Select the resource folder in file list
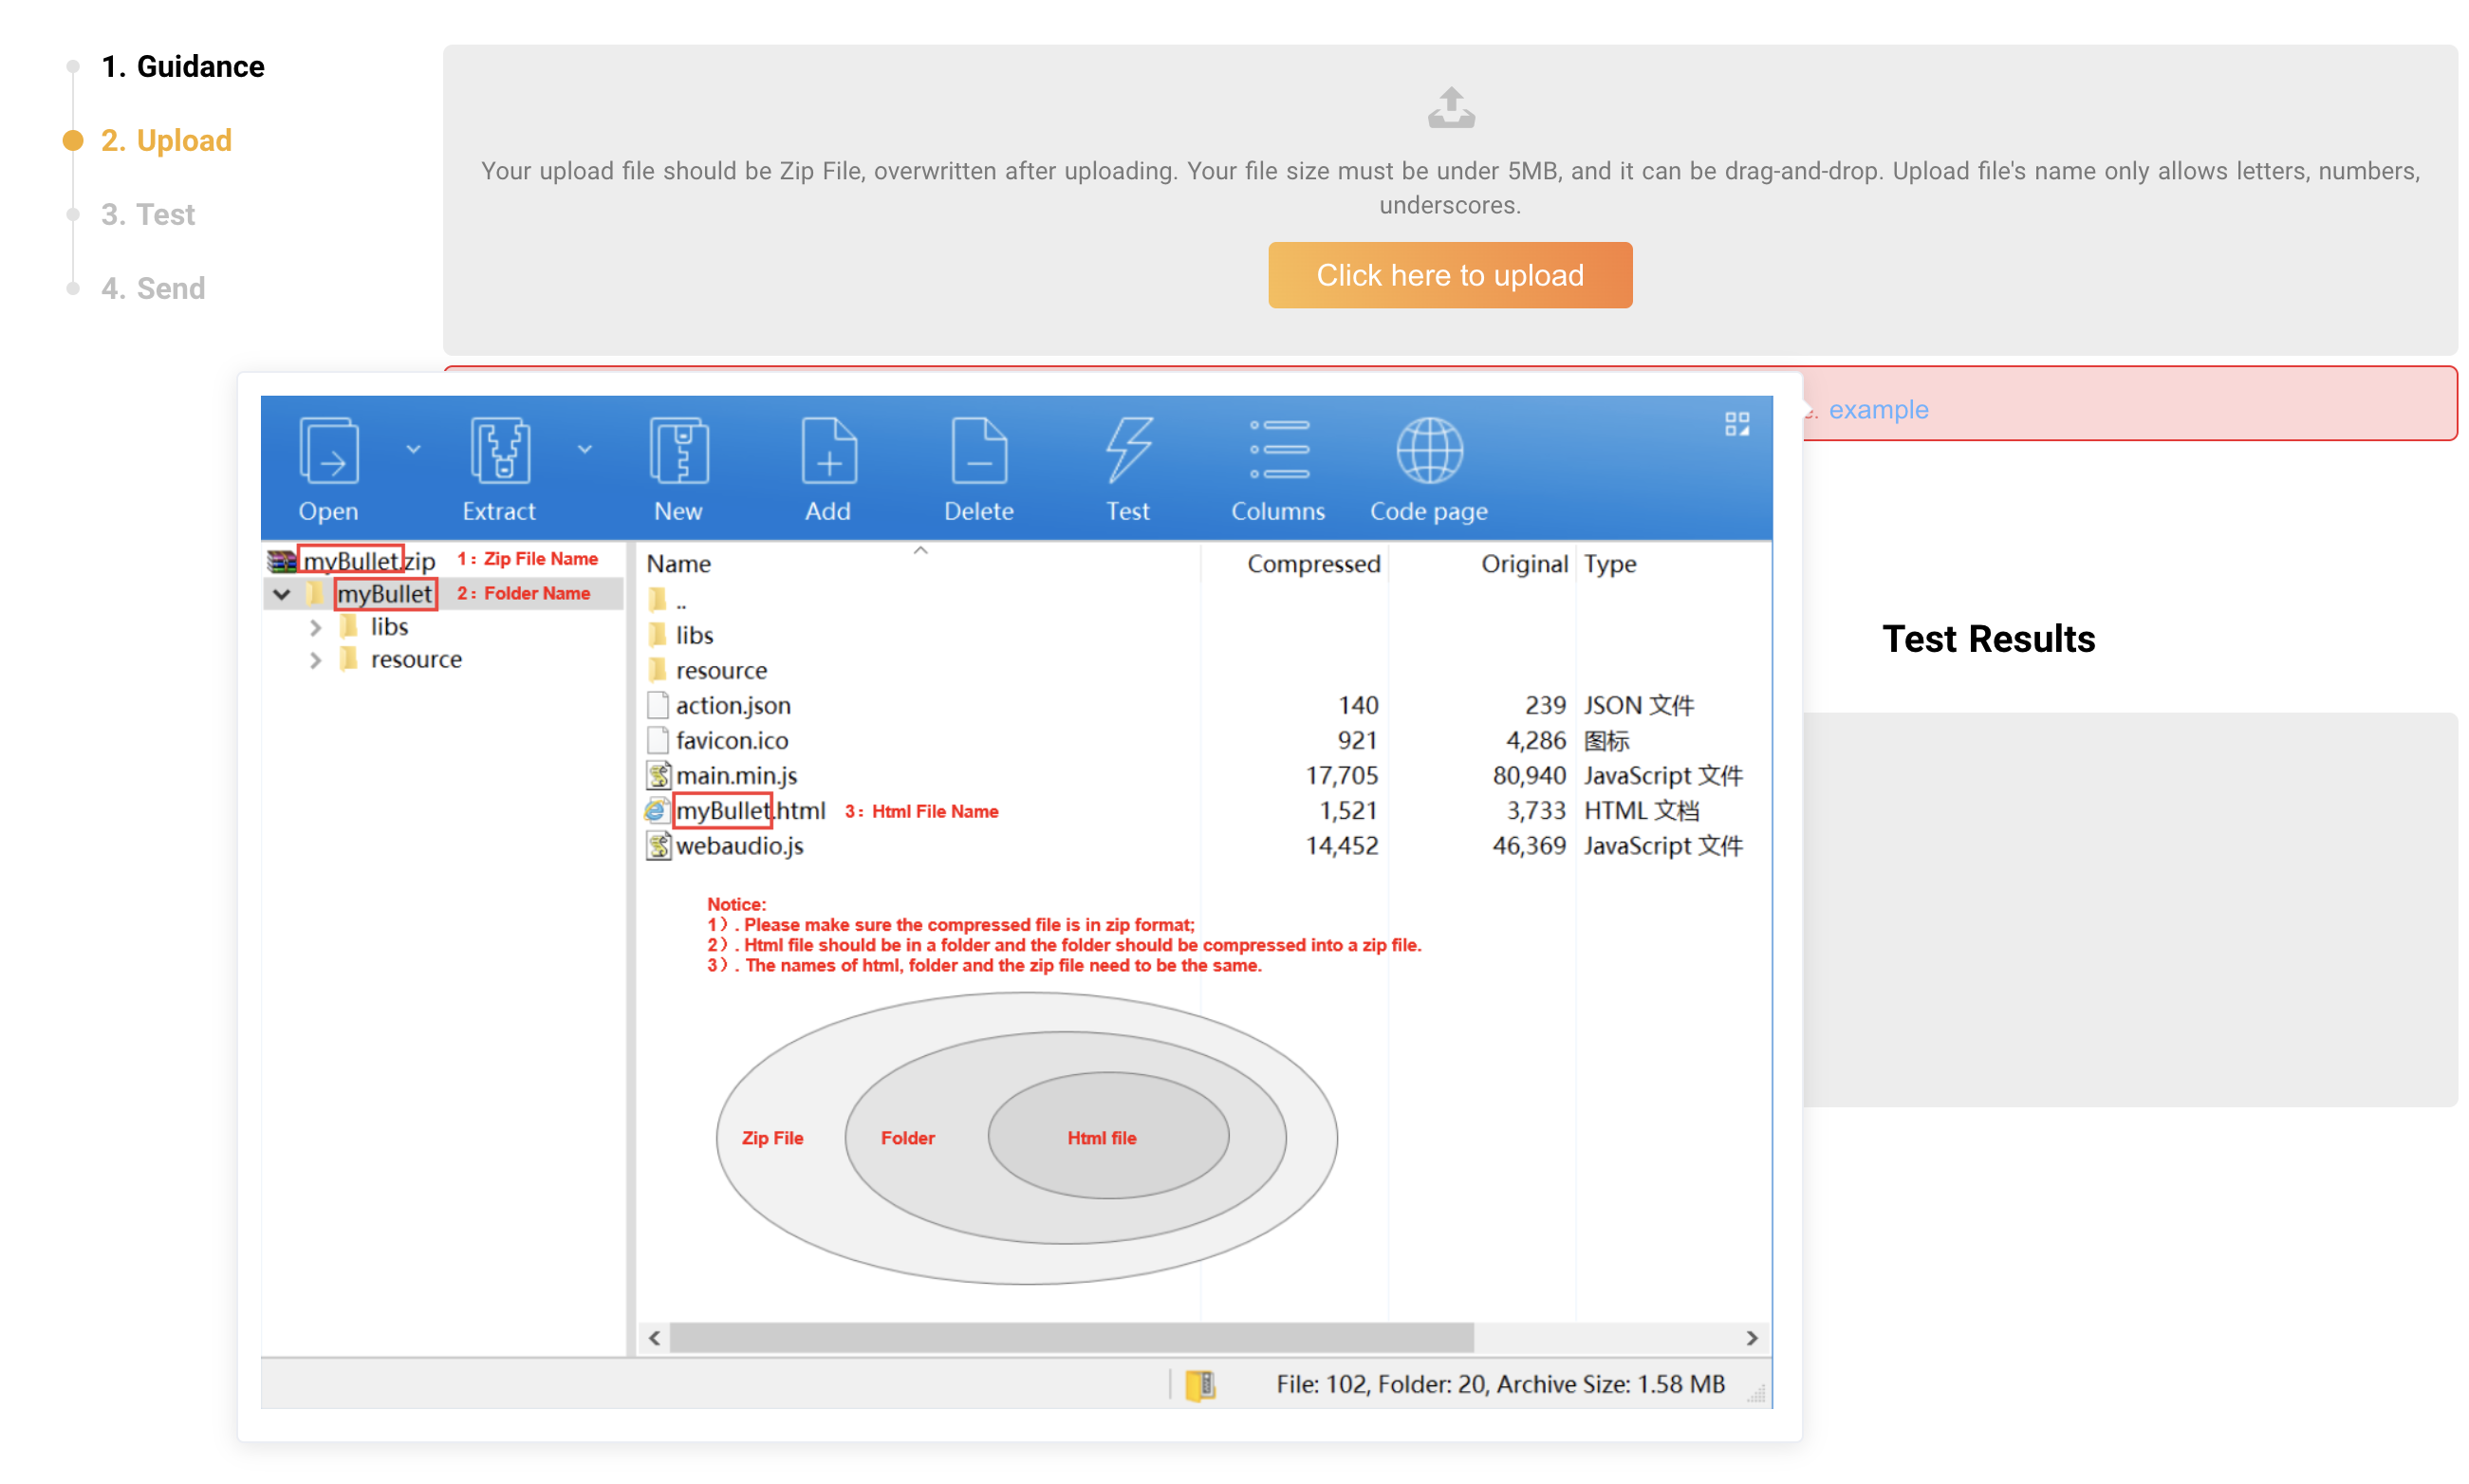The width and height of the screenshot is (2469, 1484). click(x=721, y=670)
